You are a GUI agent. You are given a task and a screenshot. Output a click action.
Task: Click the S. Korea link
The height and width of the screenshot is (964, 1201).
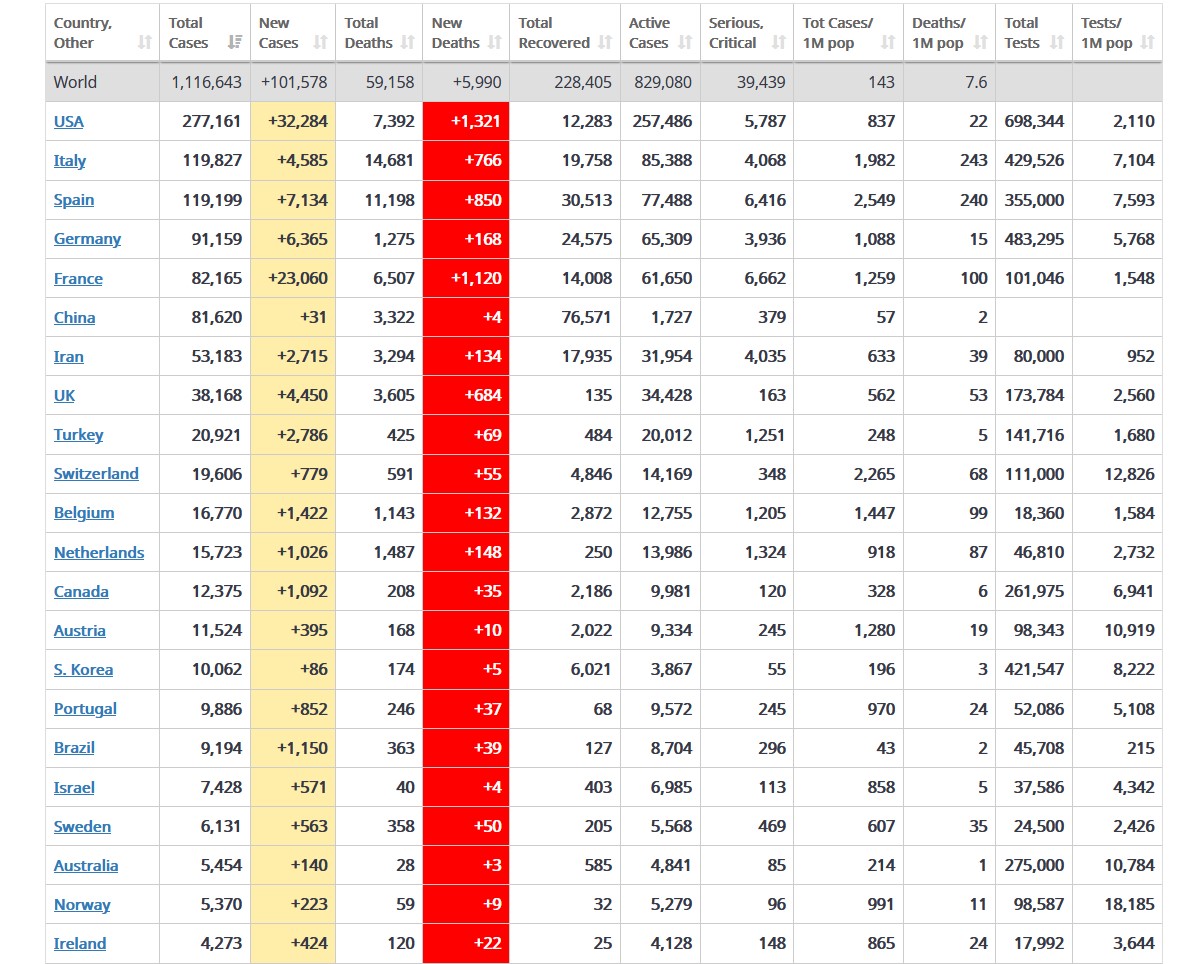point(83,670)
